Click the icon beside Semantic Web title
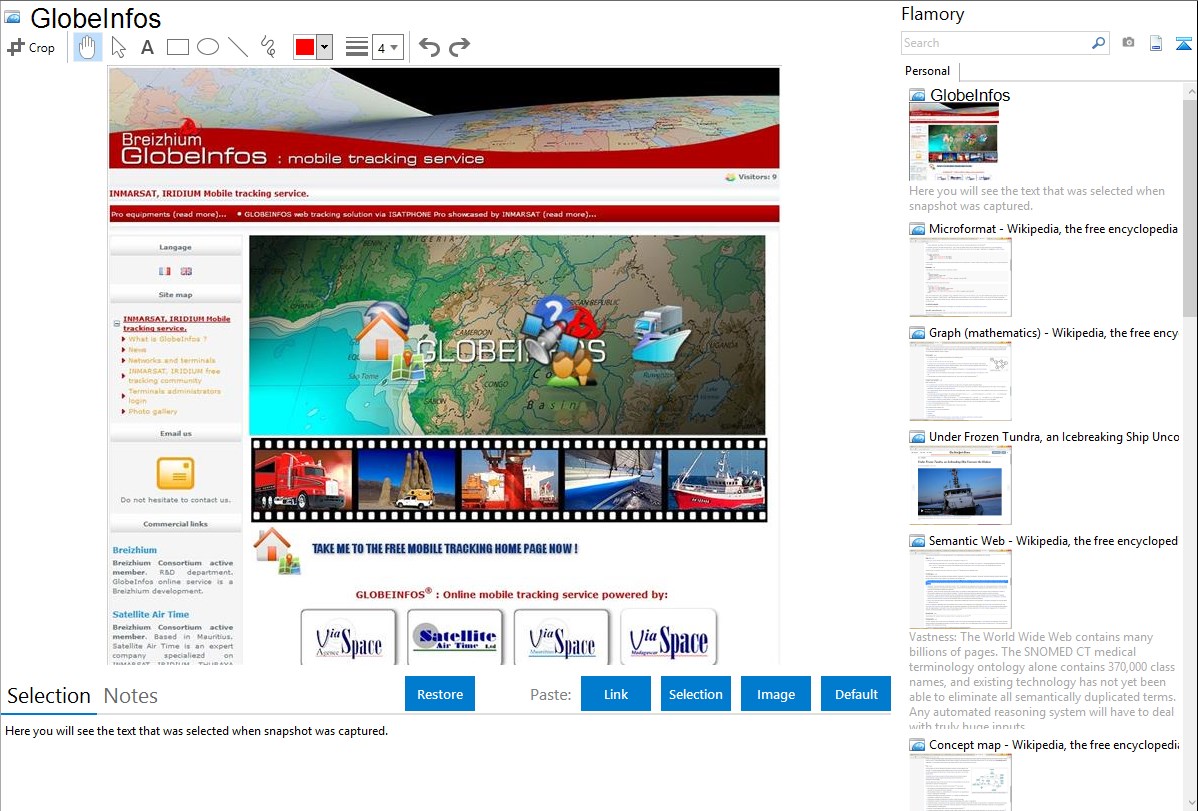Screen dimensions: 1198x811 (917, 541)
